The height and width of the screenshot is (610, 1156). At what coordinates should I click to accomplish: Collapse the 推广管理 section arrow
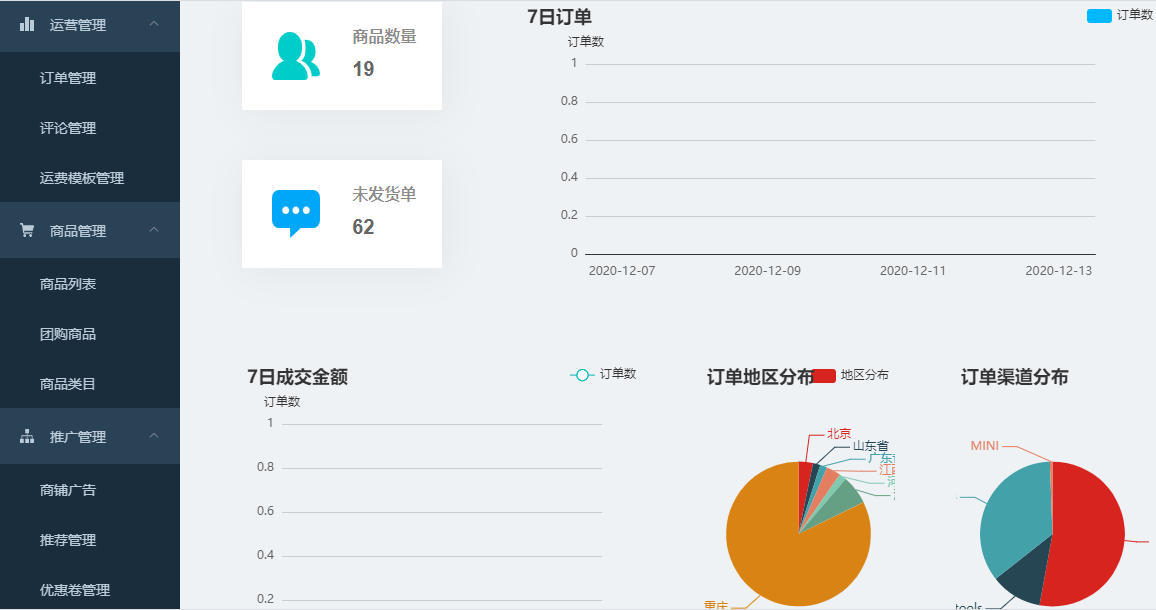pos(154,436)
